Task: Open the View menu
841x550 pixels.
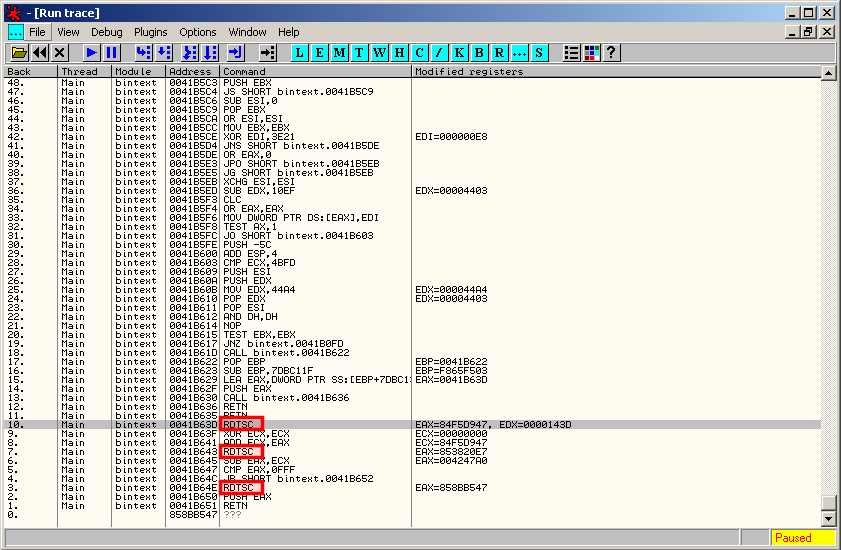Action: click(x=66, y=32)
